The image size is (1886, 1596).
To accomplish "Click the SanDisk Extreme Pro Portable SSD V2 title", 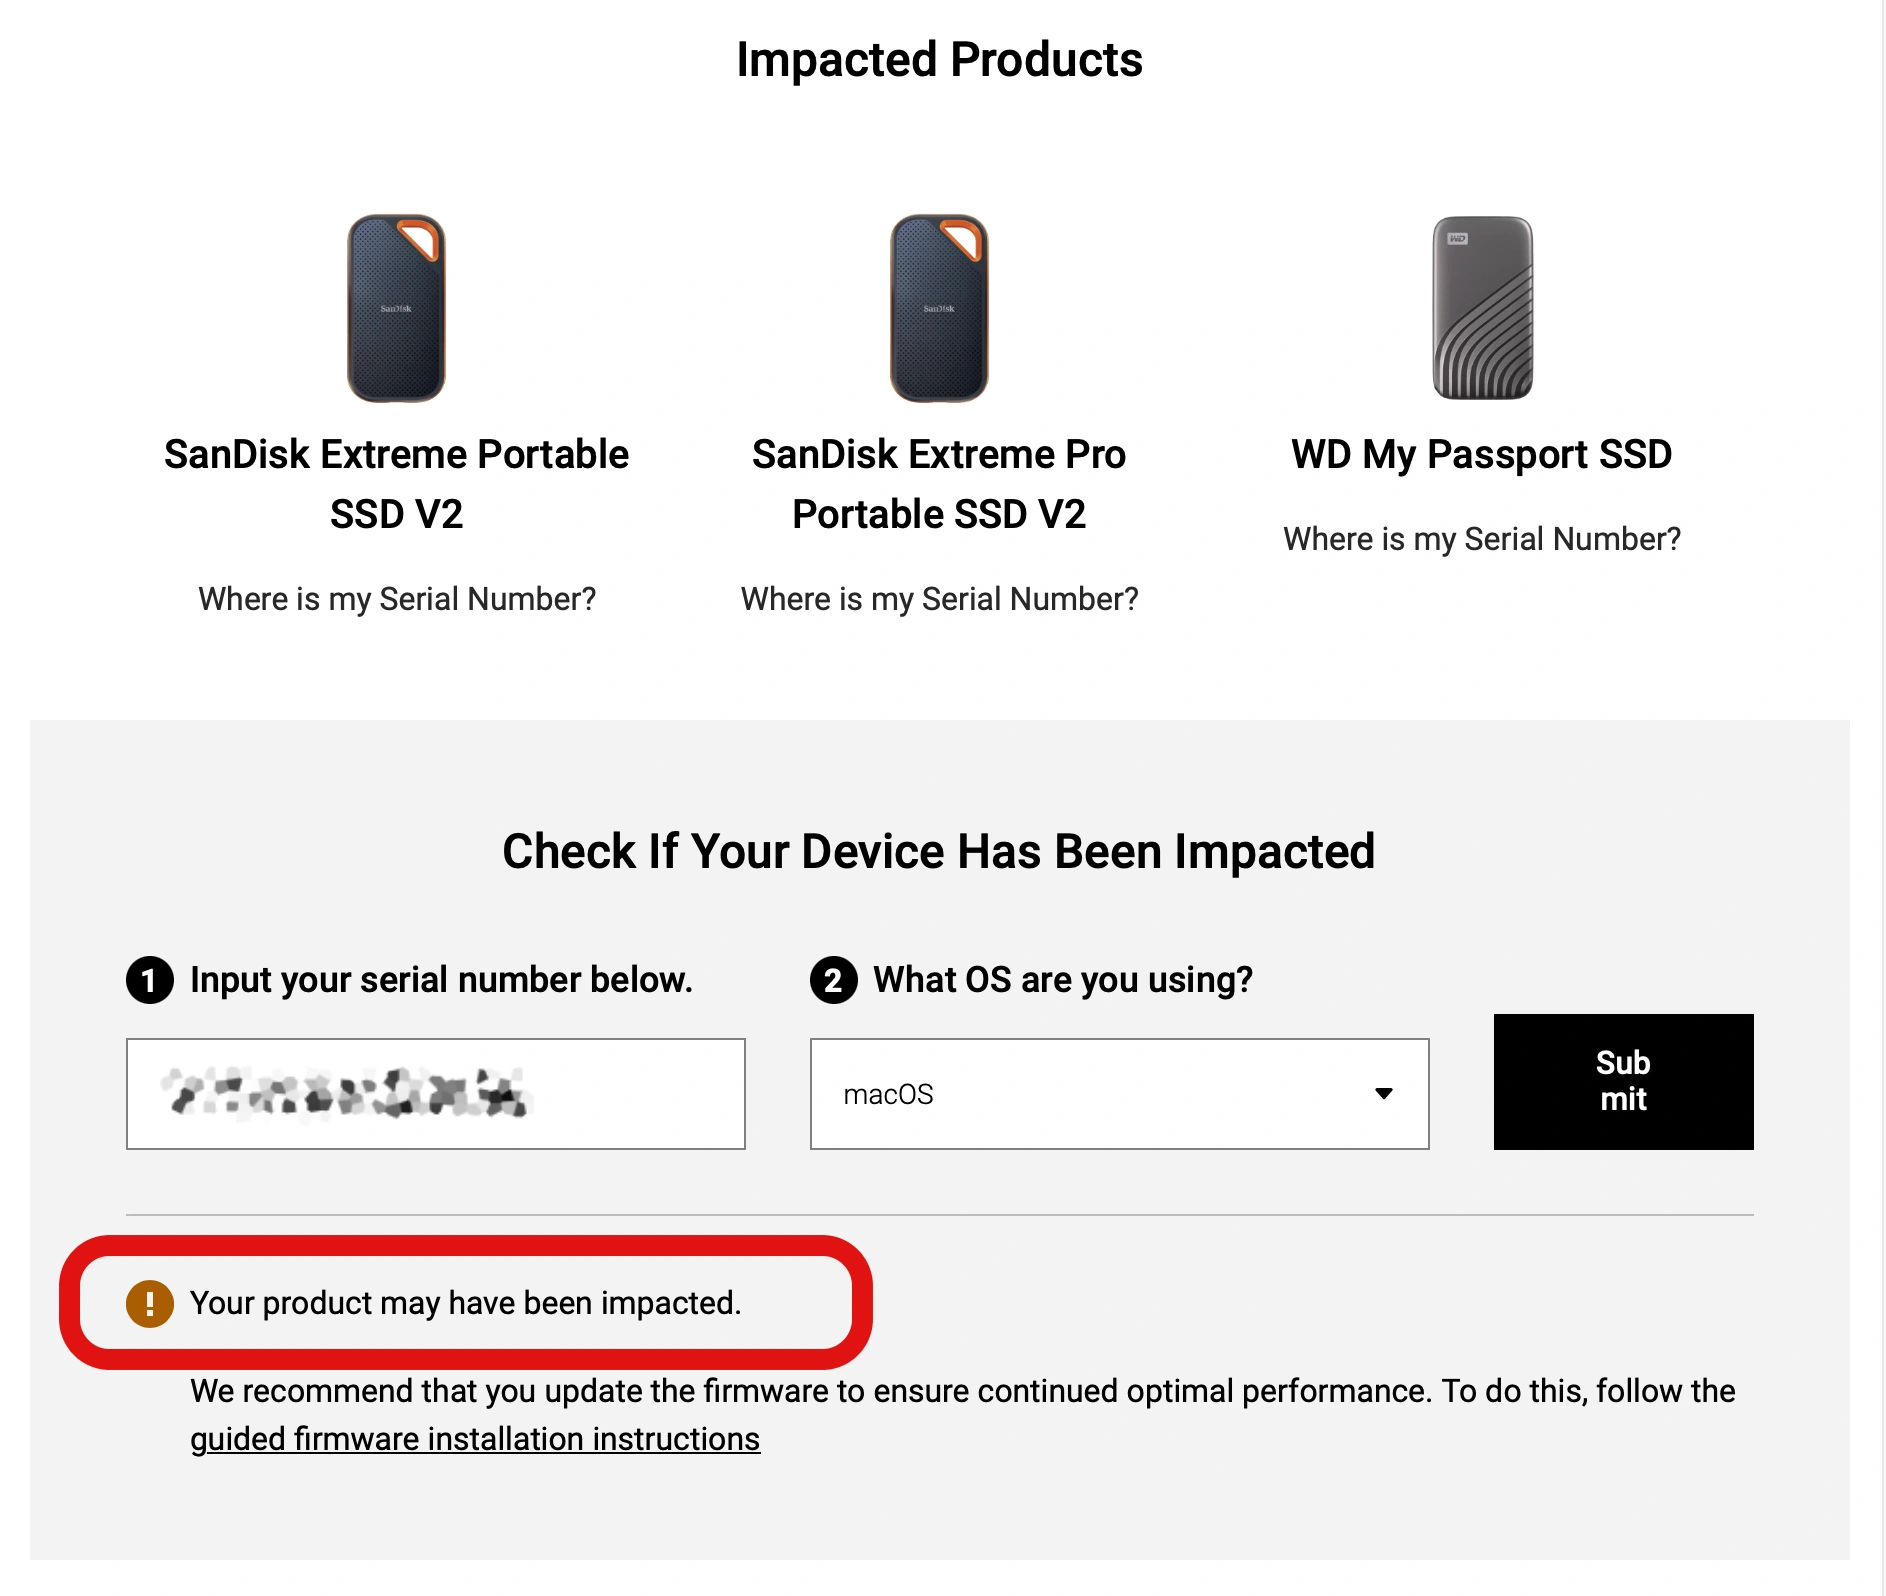I will coord(939,484).
